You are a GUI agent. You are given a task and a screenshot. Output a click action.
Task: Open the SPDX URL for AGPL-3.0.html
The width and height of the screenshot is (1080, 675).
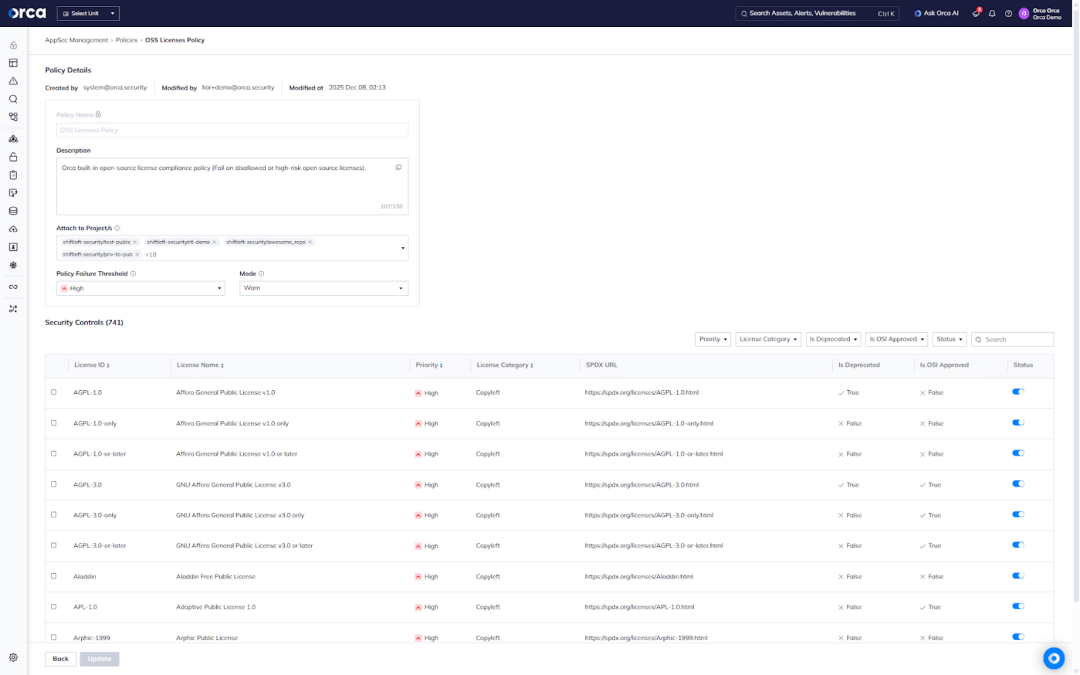tap(641, 484)
